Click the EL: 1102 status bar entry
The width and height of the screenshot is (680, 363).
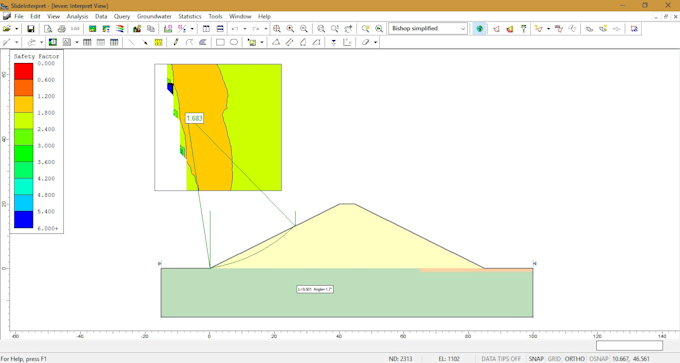pos(449,359)
